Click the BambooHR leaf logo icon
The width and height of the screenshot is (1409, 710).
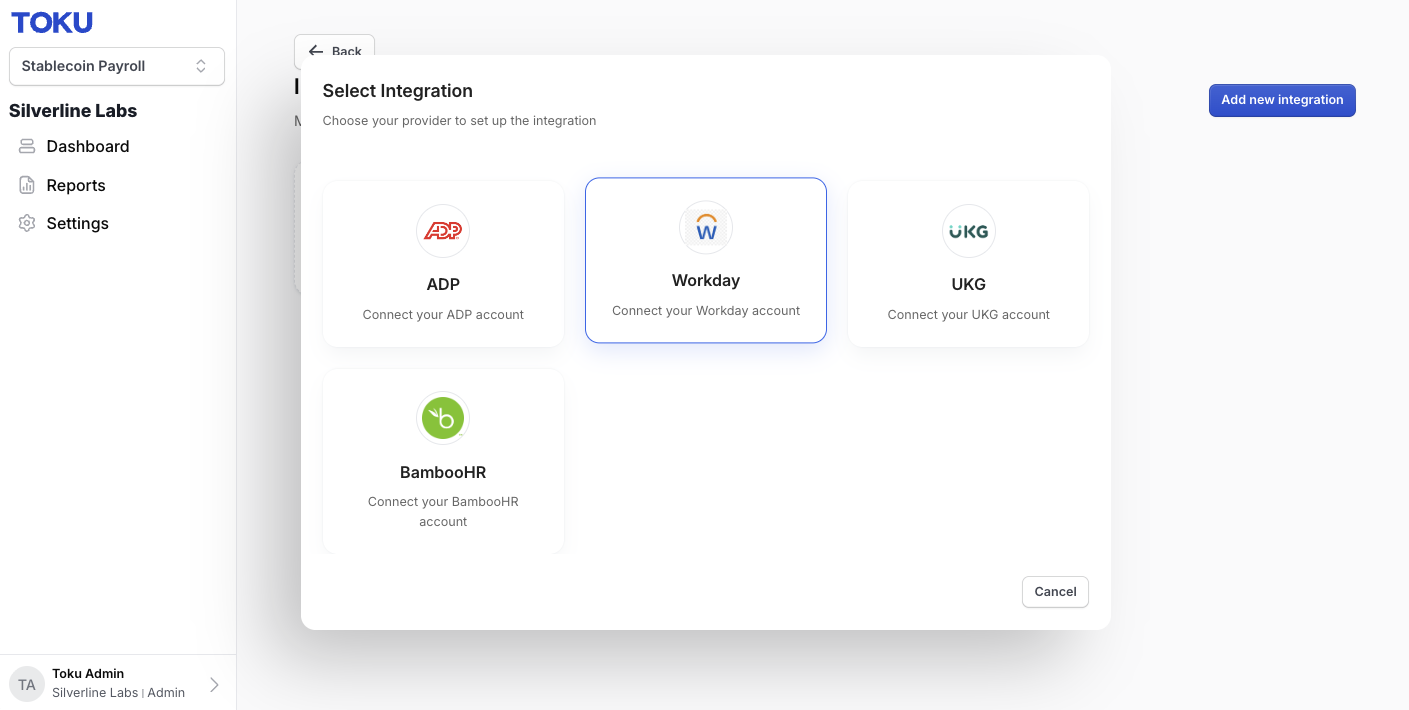pyautogui.click(x=443, y=418)
